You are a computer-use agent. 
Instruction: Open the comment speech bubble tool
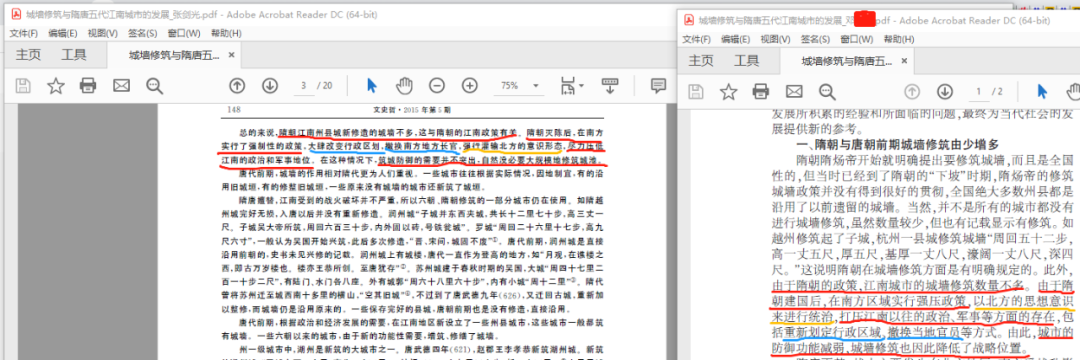coord(658,85)
